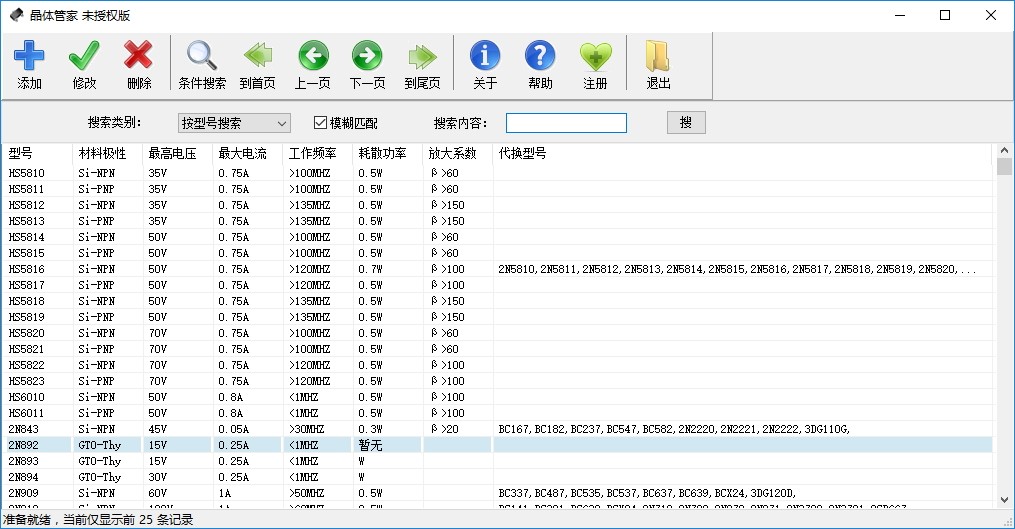1015x529 pixels.
Task: Click 45V voltage cell in 2N843 row
Action: click(157, 429)
